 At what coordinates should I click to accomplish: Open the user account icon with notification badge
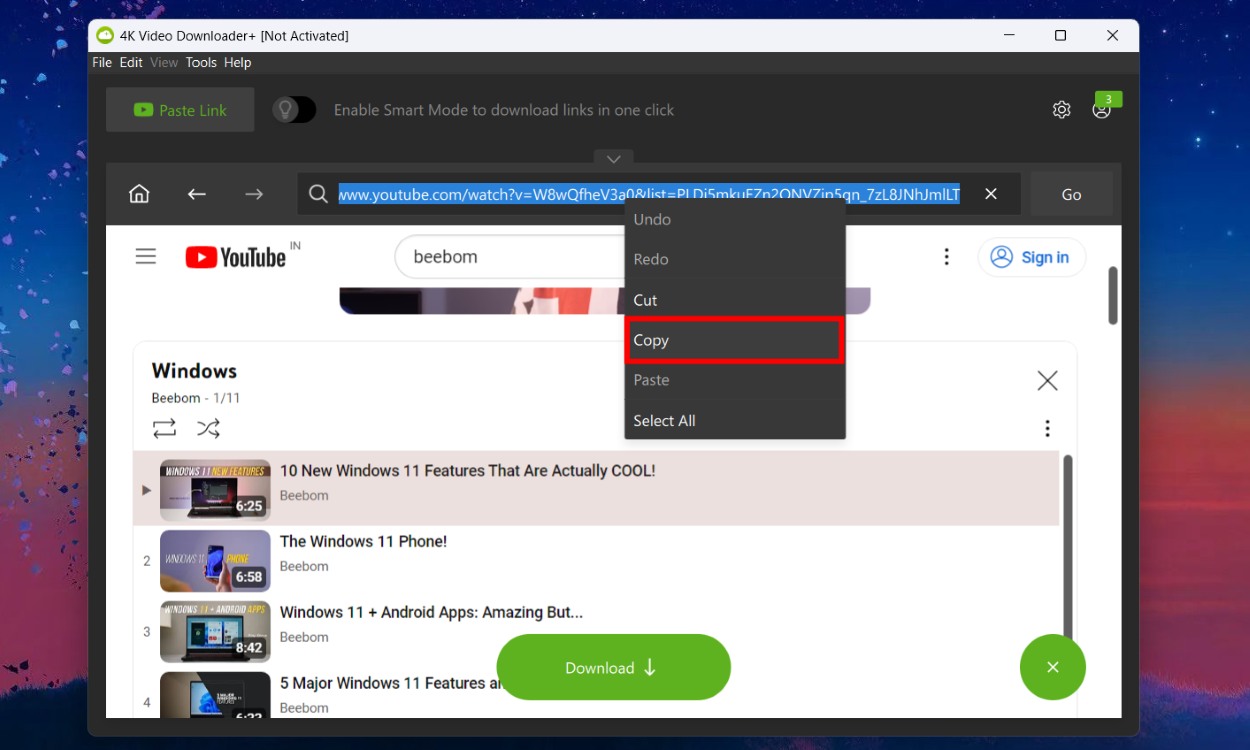(x=1102, y=111)
